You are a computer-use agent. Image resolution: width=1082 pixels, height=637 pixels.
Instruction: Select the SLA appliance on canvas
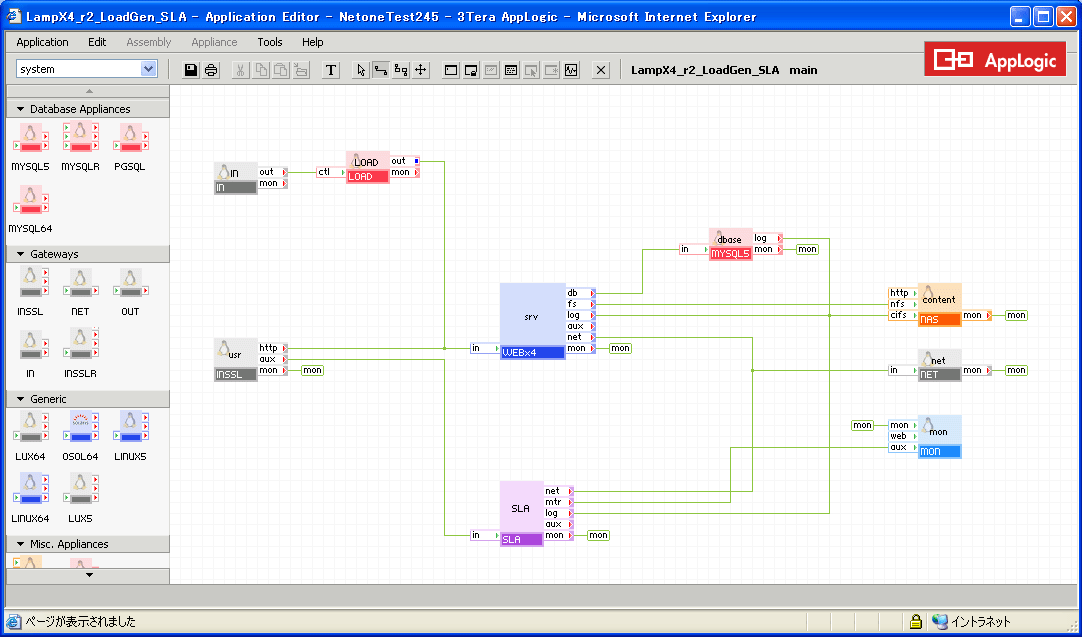[x=522, y=513]
